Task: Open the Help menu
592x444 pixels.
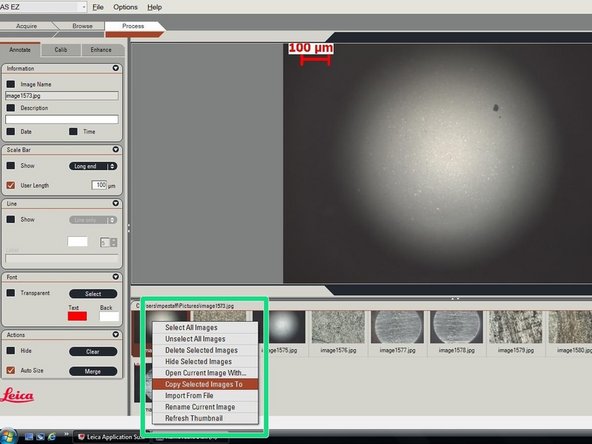Action: pos(154,7)
